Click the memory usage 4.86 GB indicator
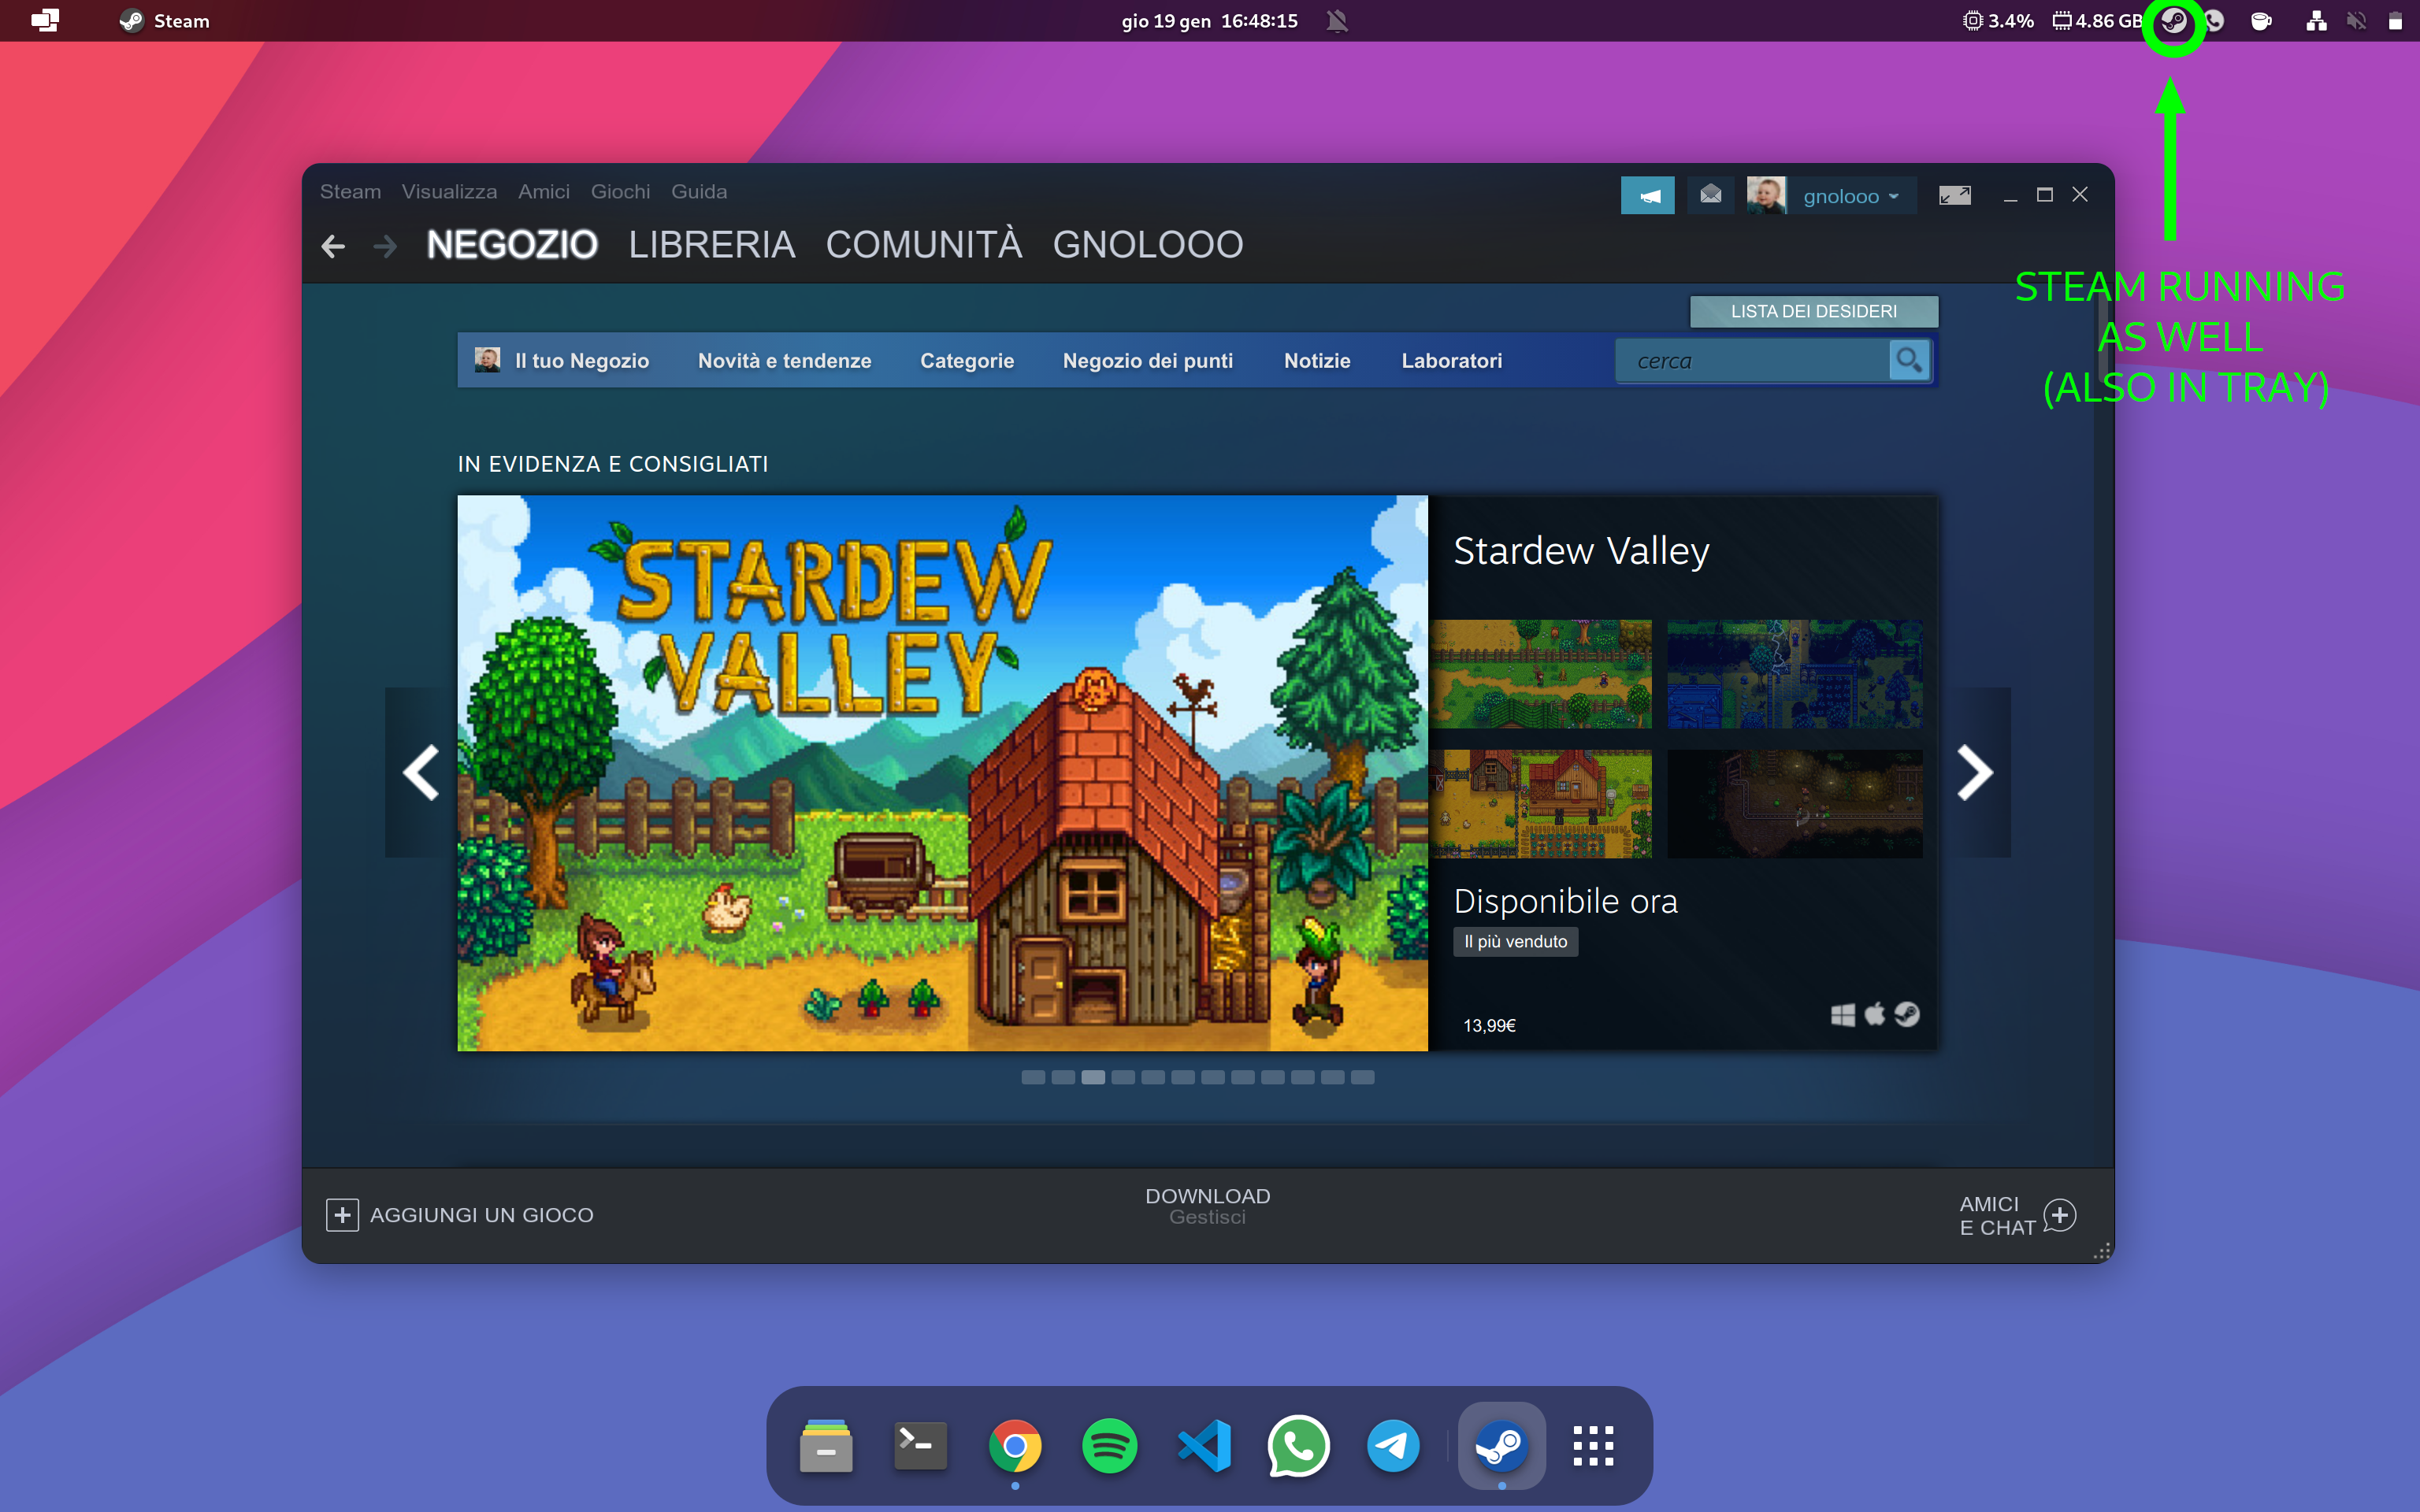This screenshot has width=2420, height=1512. (2097, 21)
